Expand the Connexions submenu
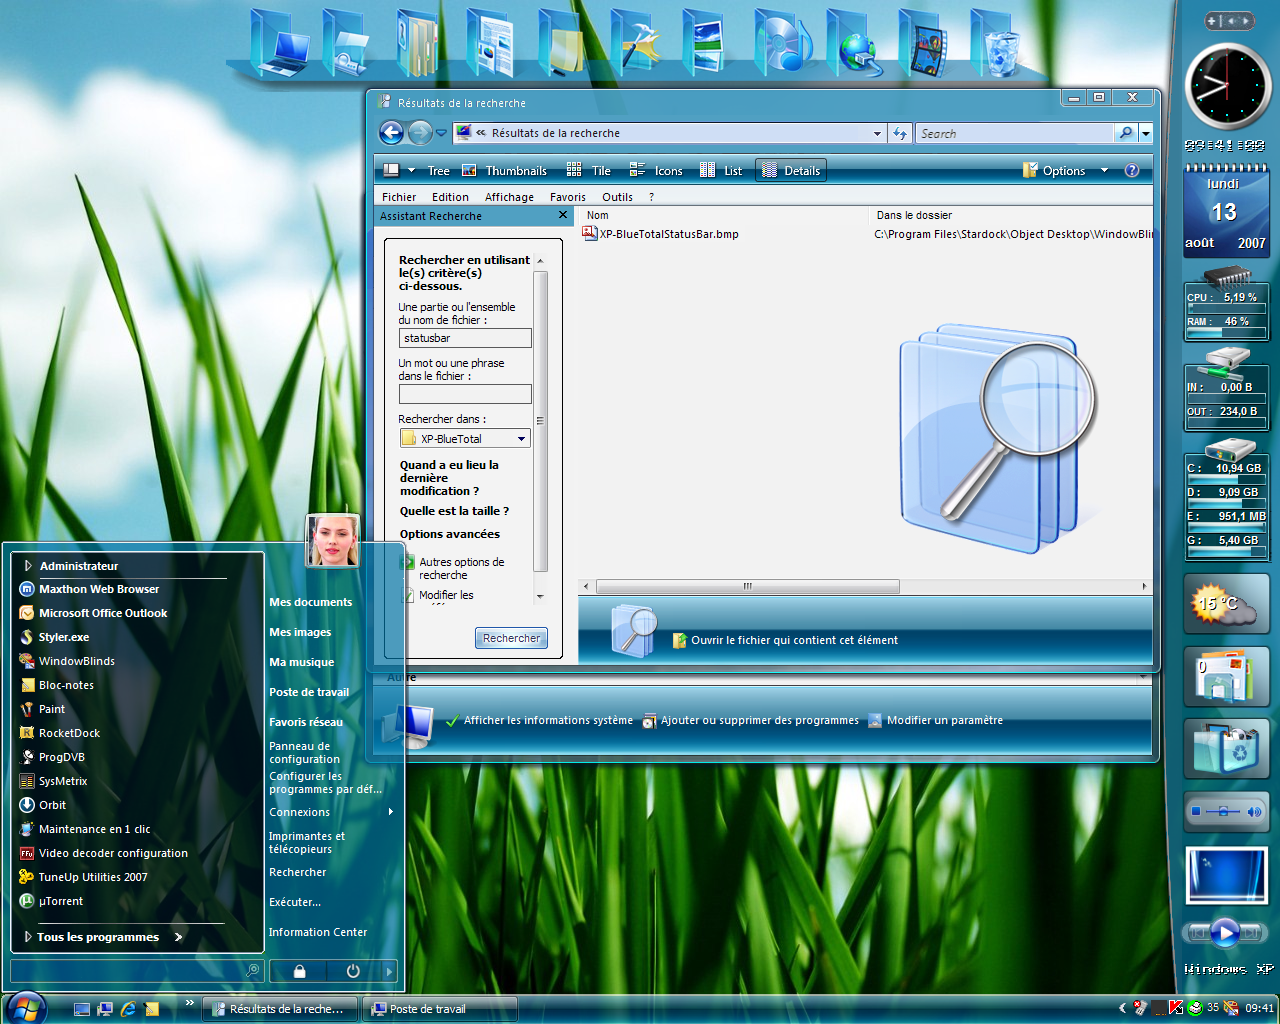 [x=331, y=812]
